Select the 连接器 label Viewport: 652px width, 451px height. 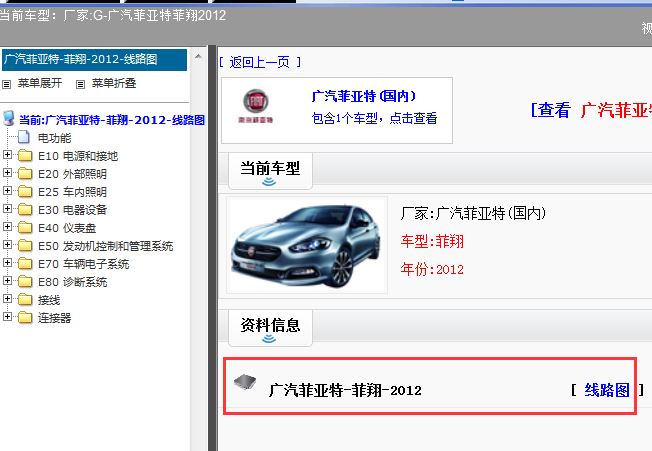click(x=54, y=318)
